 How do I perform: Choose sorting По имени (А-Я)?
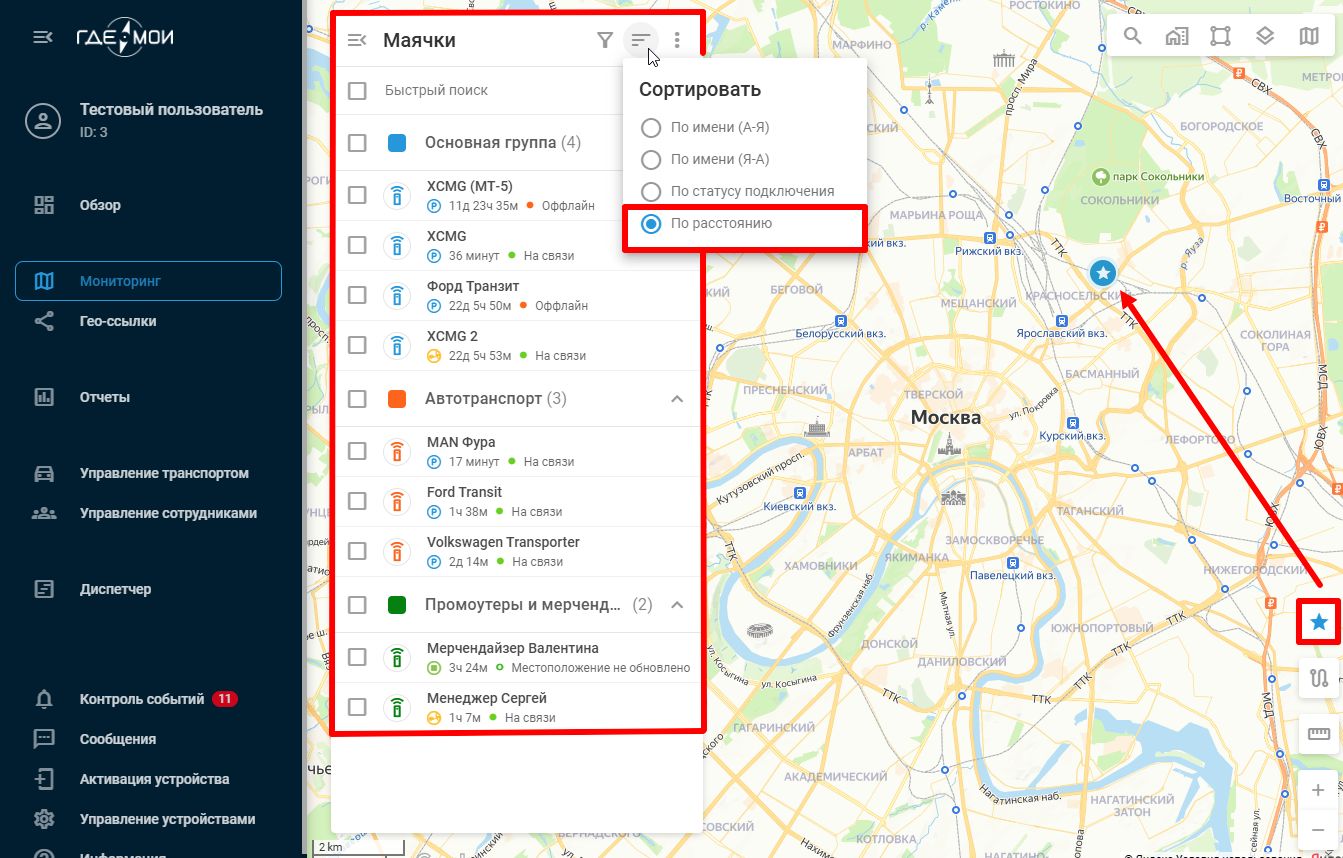point(651,128)
